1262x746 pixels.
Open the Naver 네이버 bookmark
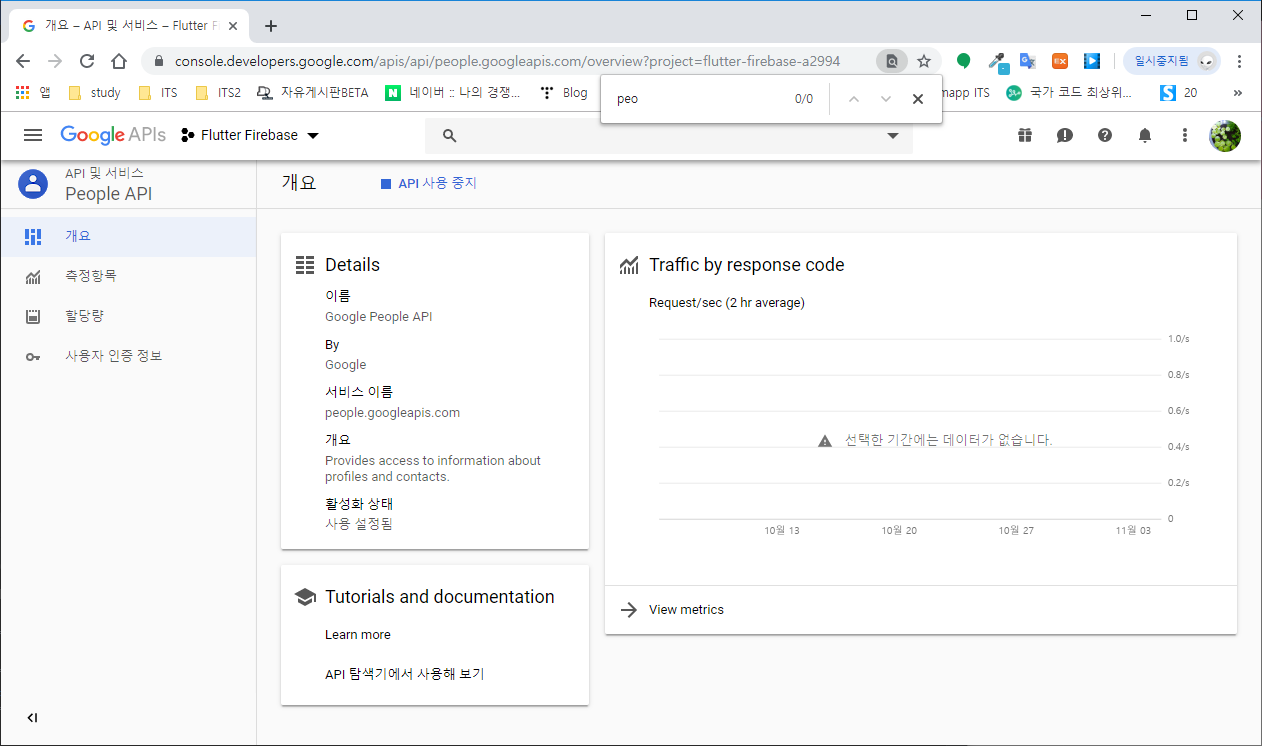pos(454,93)
